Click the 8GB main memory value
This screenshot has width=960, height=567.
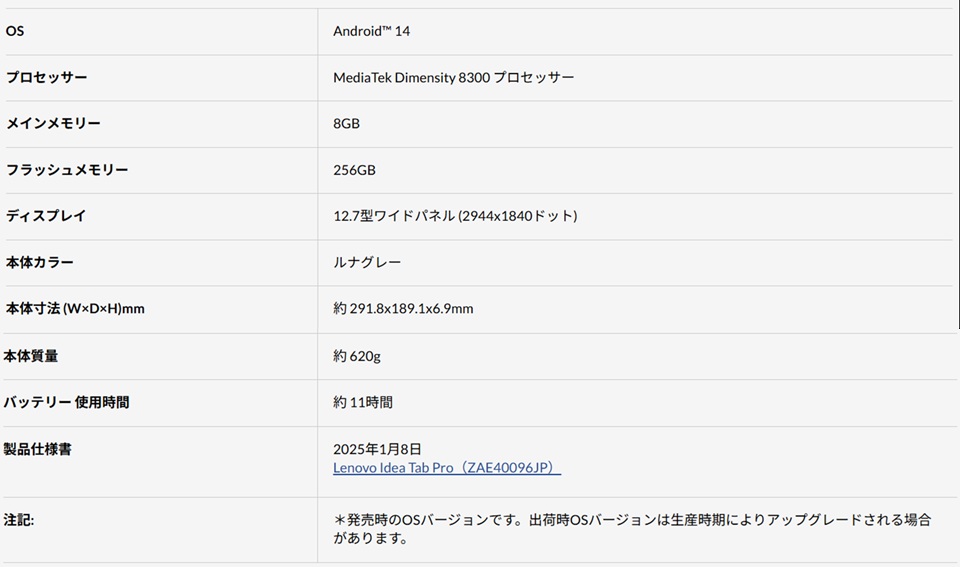pyautogui.click(x=346, y=123)
